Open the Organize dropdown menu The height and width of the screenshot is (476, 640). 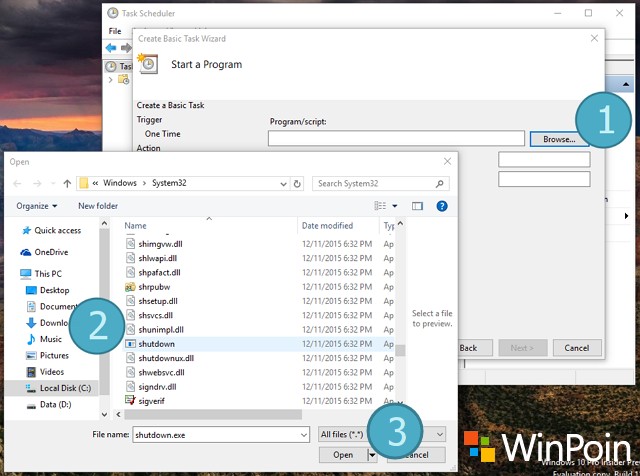click(37, 206)
